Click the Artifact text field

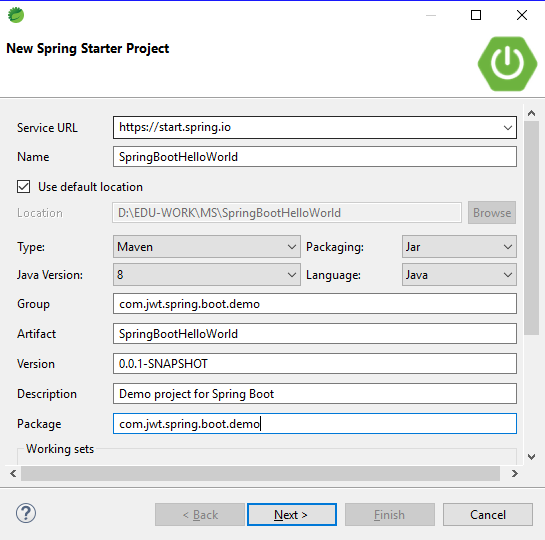(315, 334)
